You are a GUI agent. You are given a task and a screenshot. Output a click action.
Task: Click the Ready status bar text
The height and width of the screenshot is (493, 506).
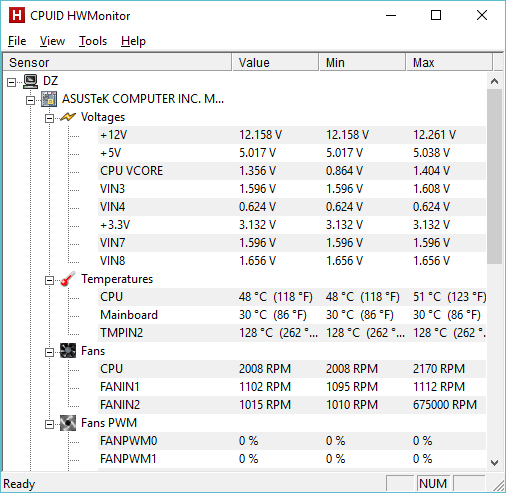(x=19, y=484)
